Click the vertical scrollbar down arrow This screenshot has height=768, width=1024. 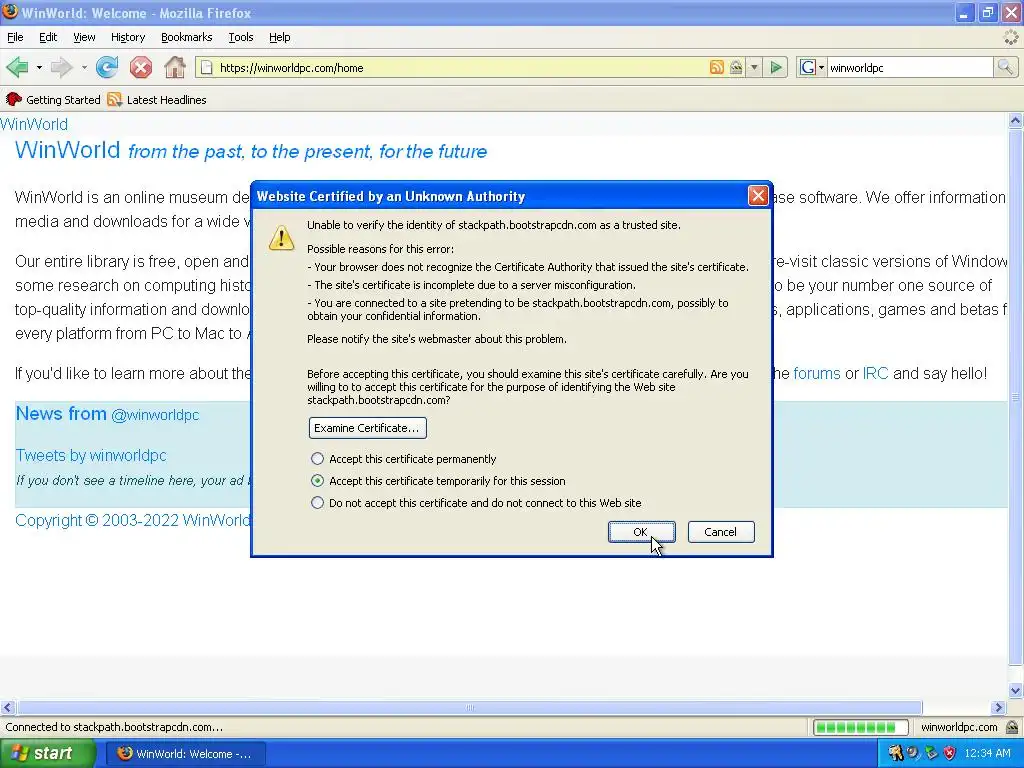[1016, 690]
